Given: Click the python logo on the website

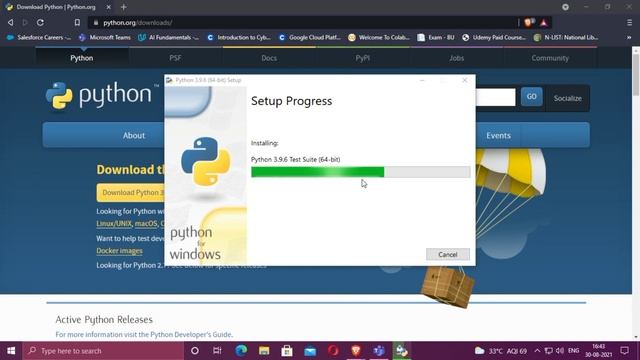Looking at the screenshot, I should coord(102,95).
